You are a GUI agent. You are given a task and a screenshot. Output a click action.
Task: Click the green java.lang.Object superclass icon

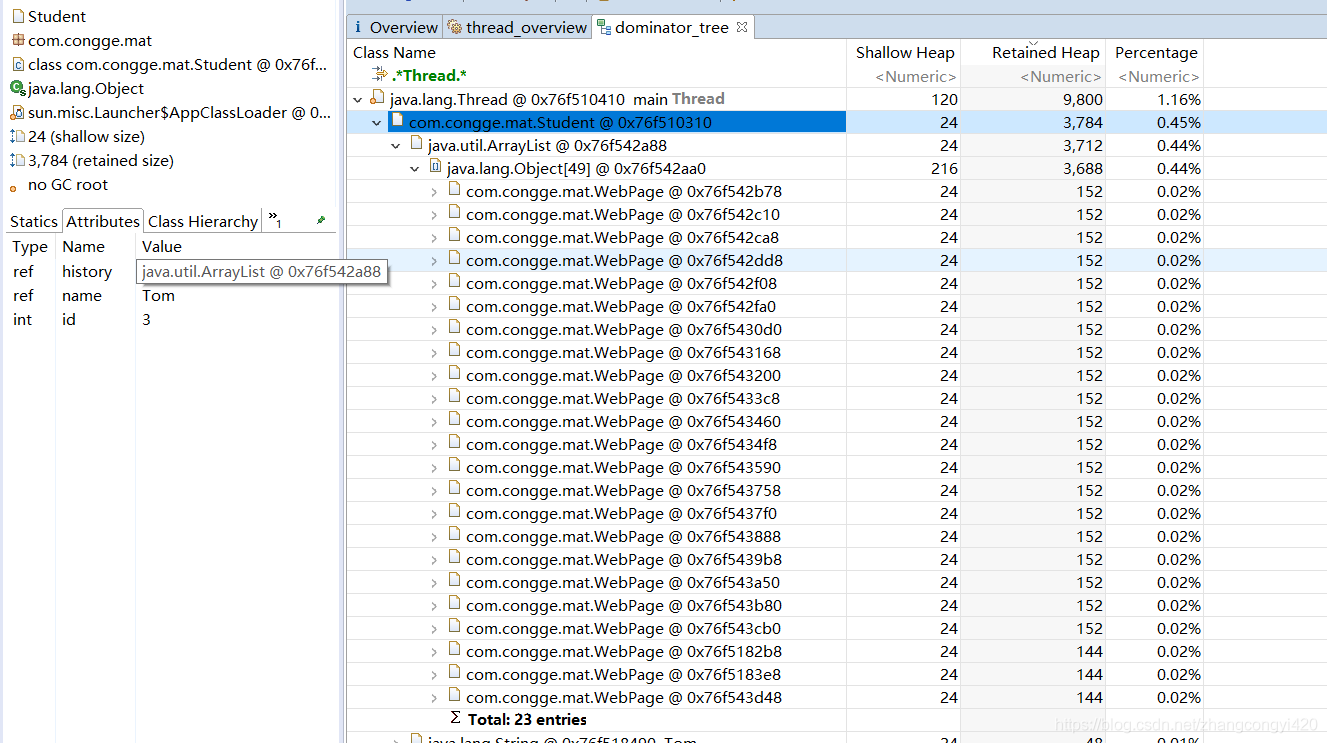[17, 89]
